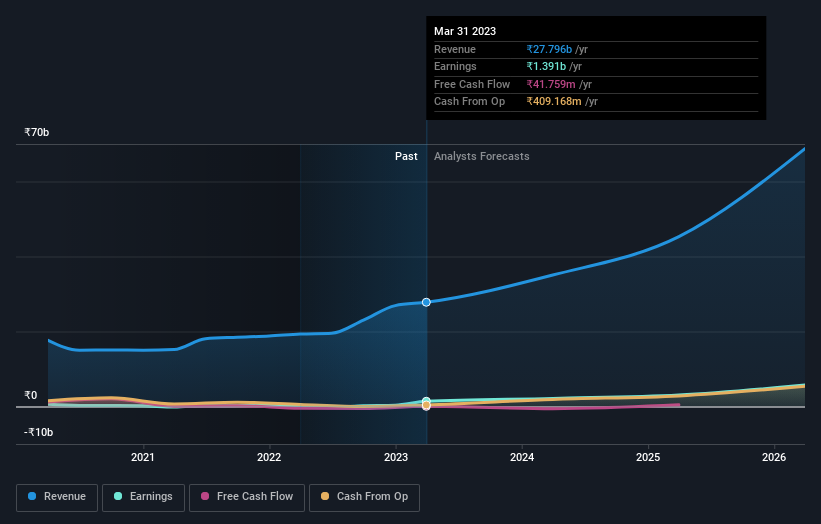Screen dimensions: 821x524
Task: Click the Earnings row label in tooltip
Action: (455, 66)
